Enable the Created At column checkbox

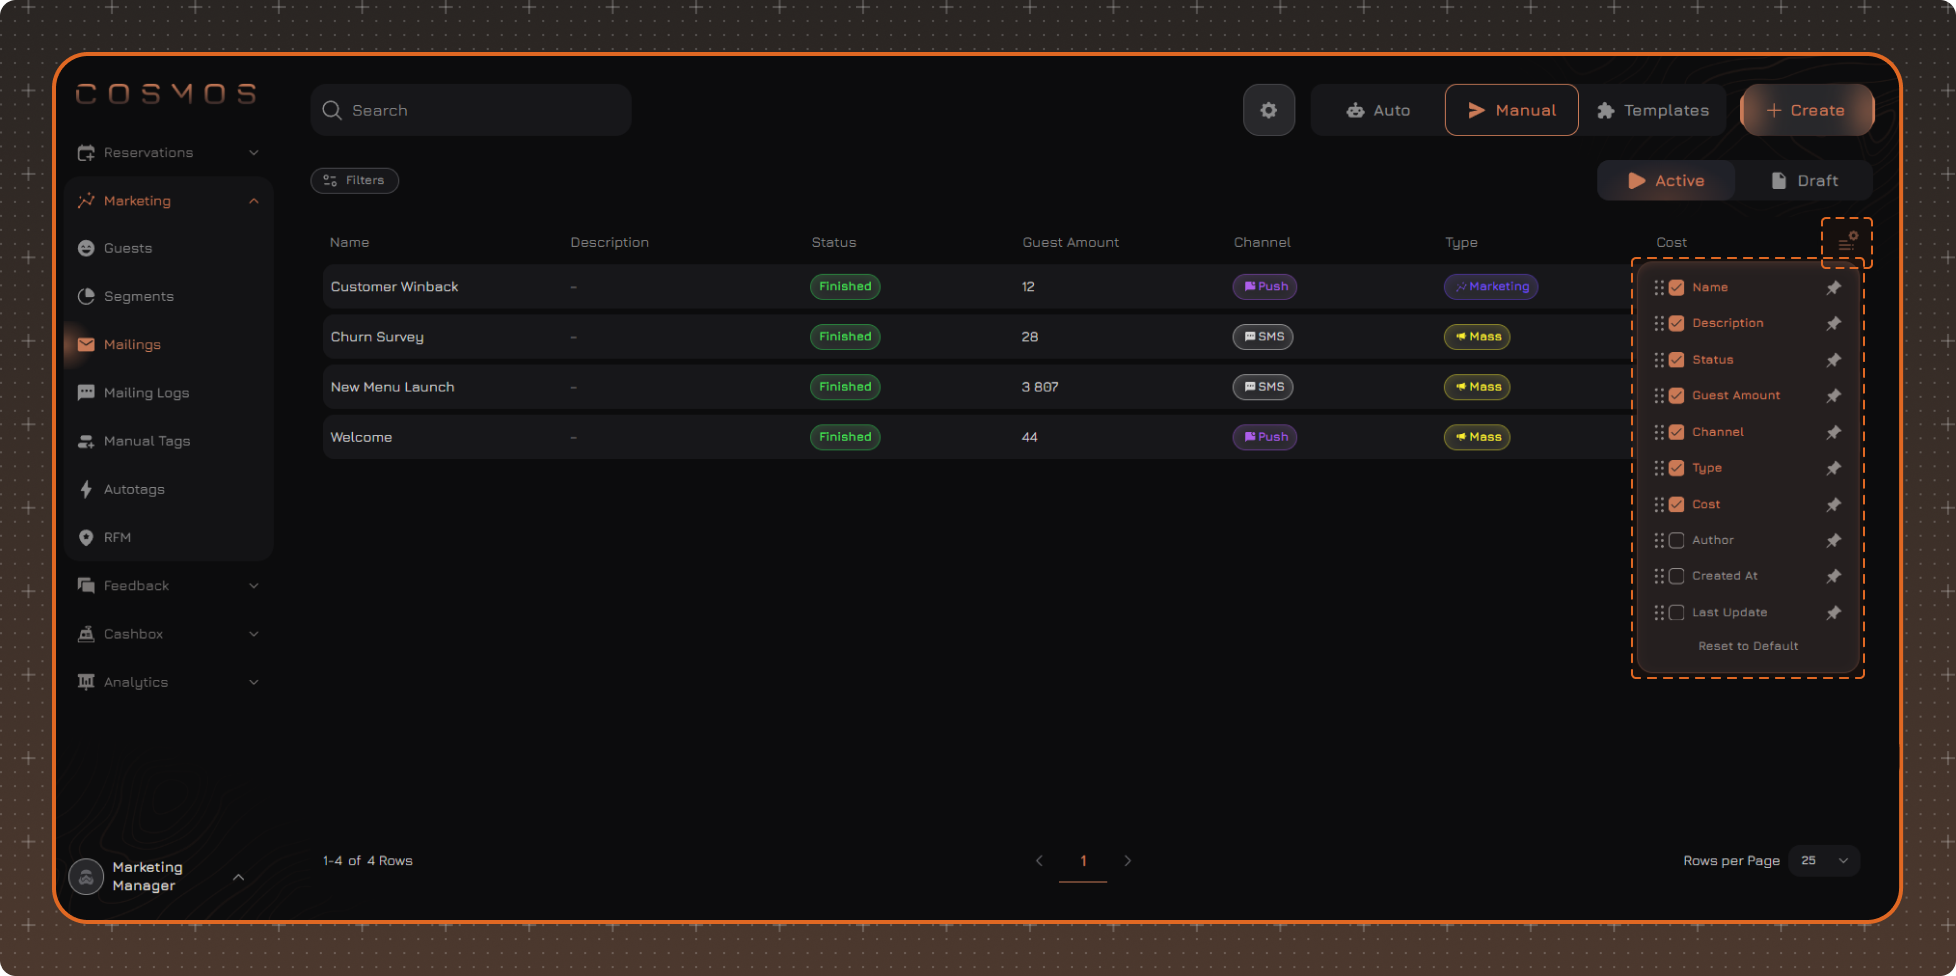(1677, 576)
